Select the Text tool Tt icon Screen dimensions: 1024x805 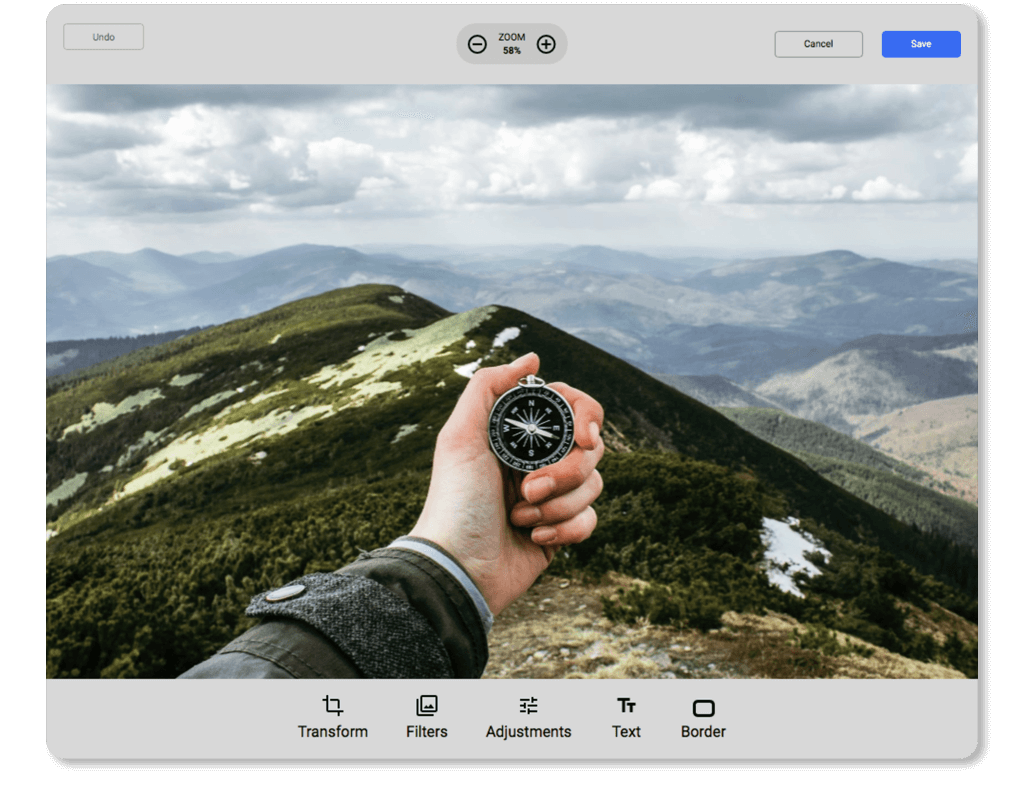626,706
